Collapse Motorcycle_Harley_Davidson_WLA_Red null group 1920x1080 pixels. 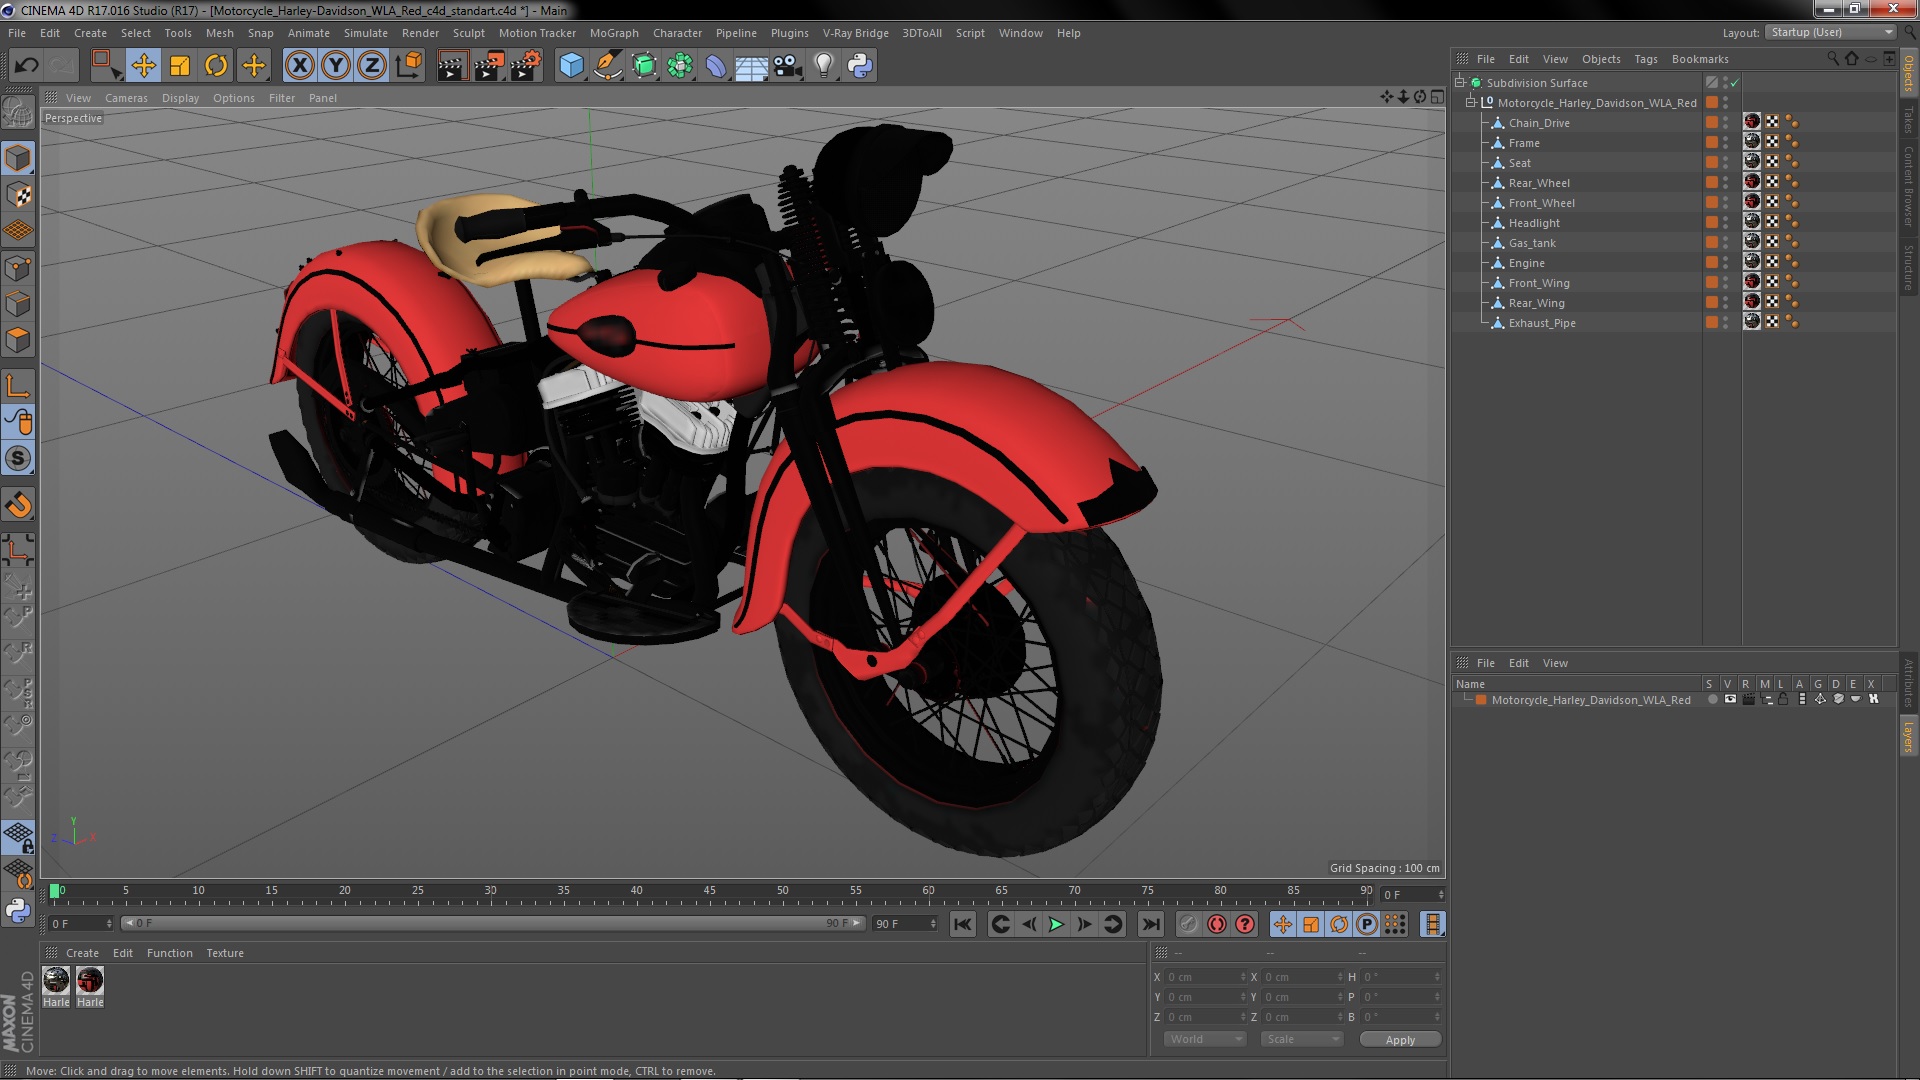point(1471,103)
